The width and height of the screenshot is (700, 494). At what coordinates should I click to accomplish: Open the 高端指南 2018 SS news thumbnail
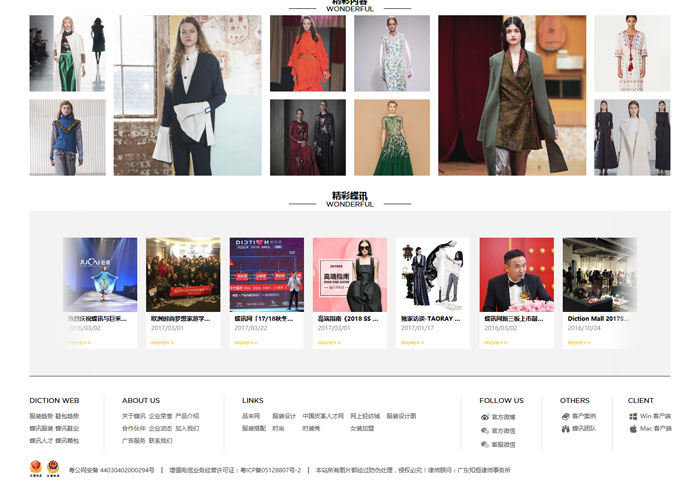(349, 274)
